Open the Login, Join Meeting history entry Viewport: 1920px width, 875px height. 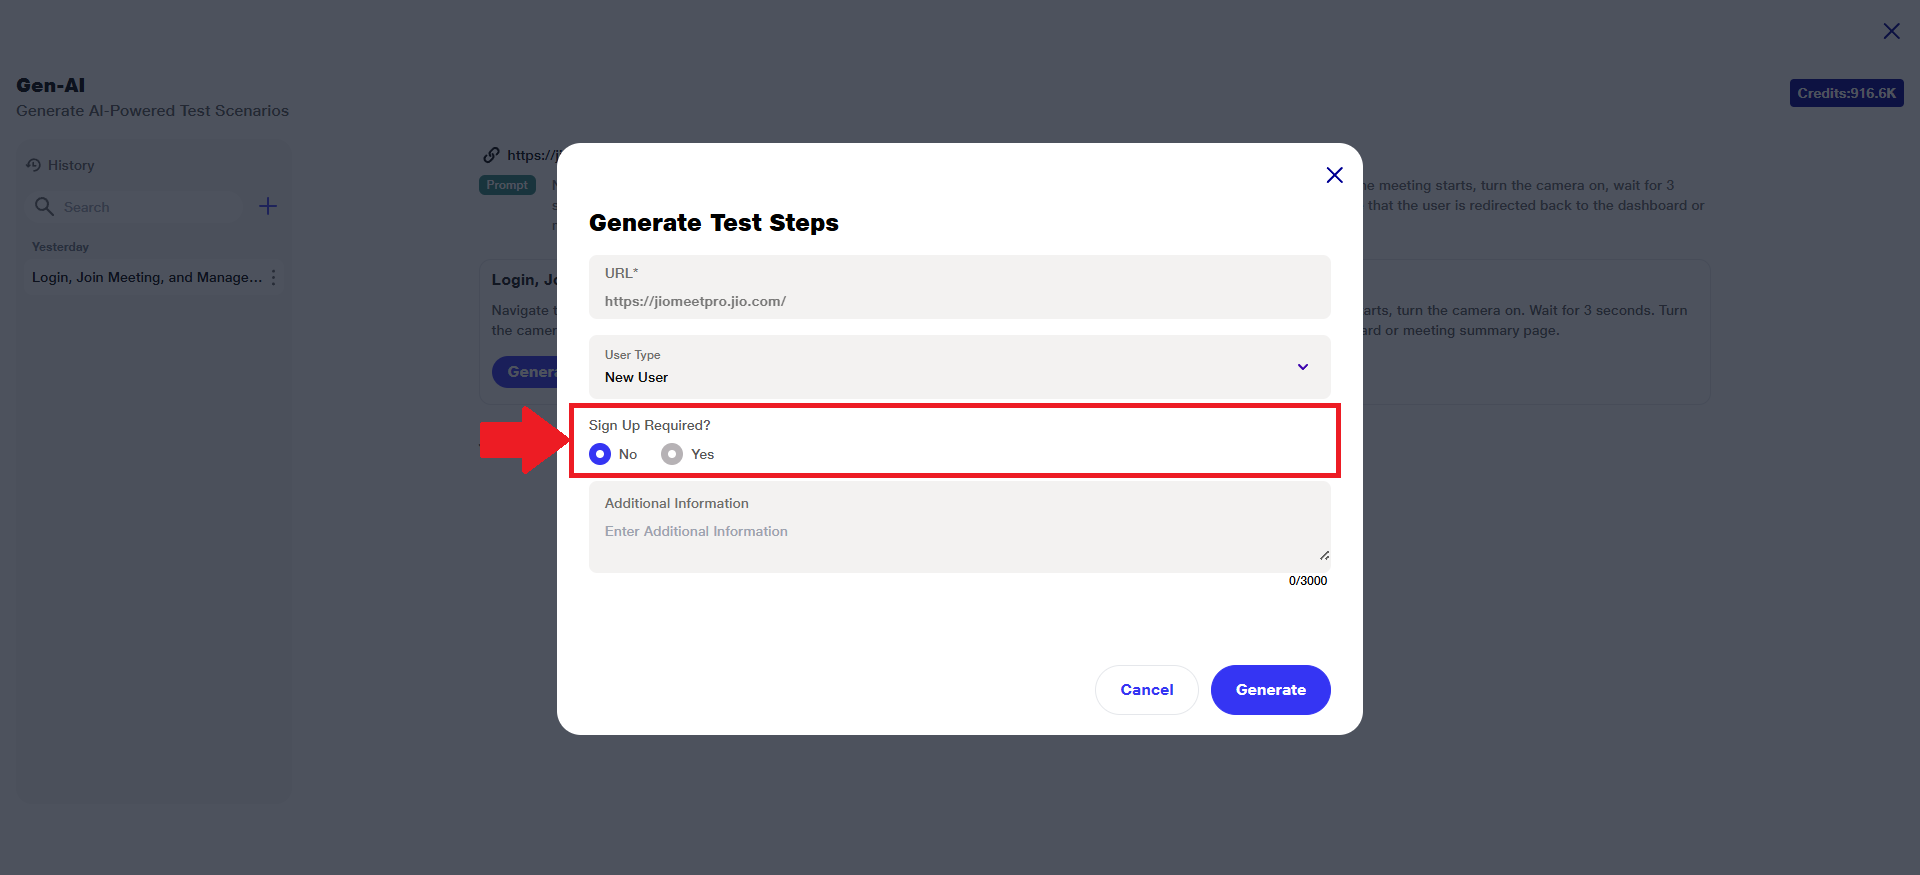pyautogui.click(x=146, y=277)
